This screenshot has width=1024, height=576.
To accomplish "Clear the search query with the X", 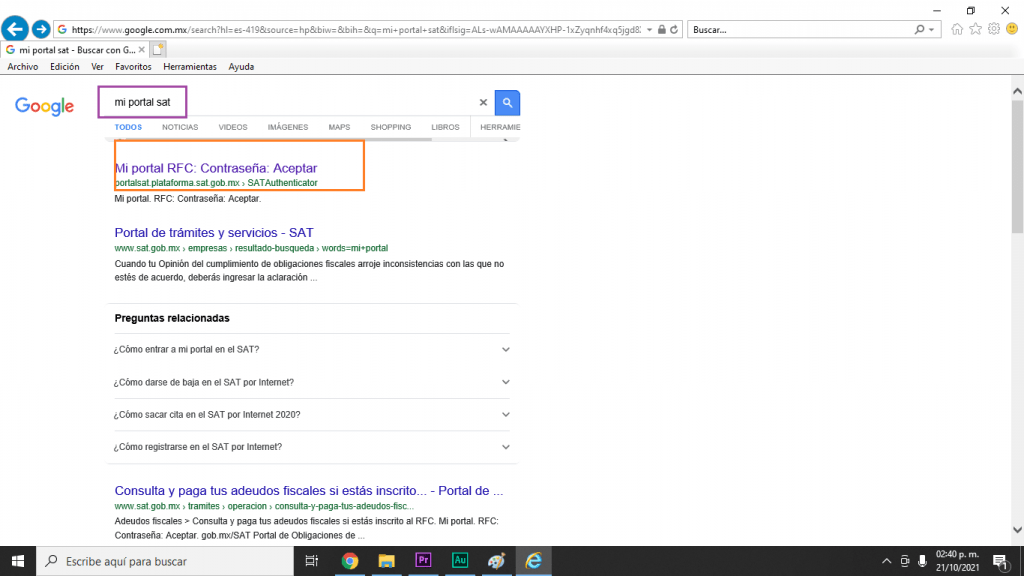I will pos(483,103).
